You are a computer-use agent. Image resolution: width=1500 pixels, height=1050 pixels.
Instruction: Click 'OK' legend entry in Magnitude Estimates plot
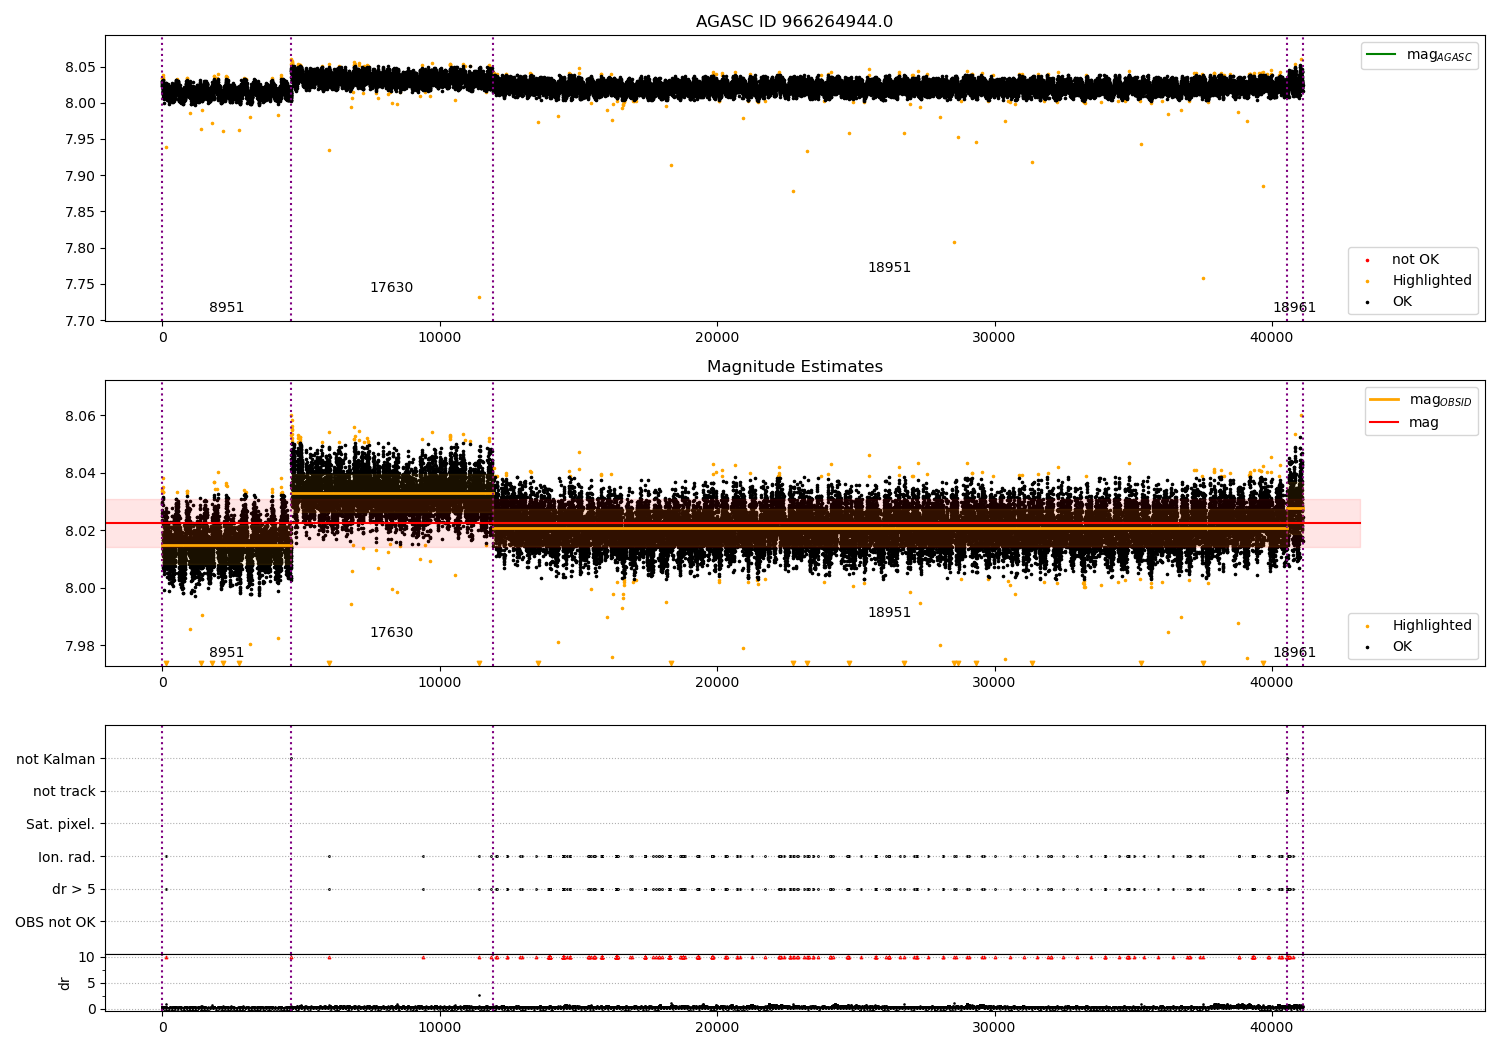click(1402, 647)
